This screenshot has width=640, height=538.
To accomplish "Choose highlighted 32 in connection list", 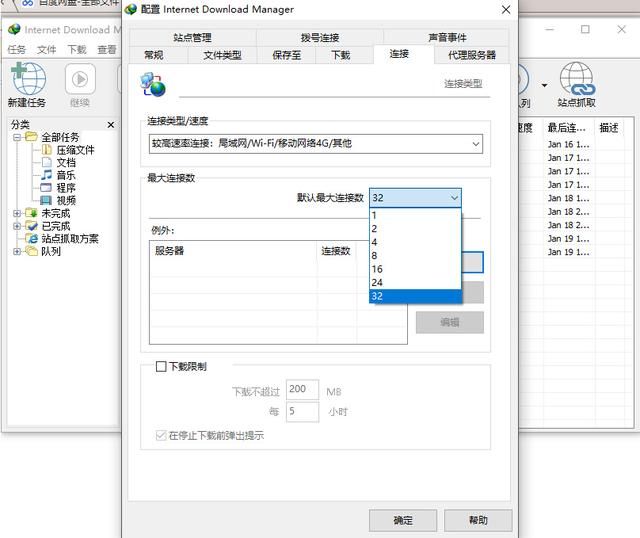I will 415,296.
